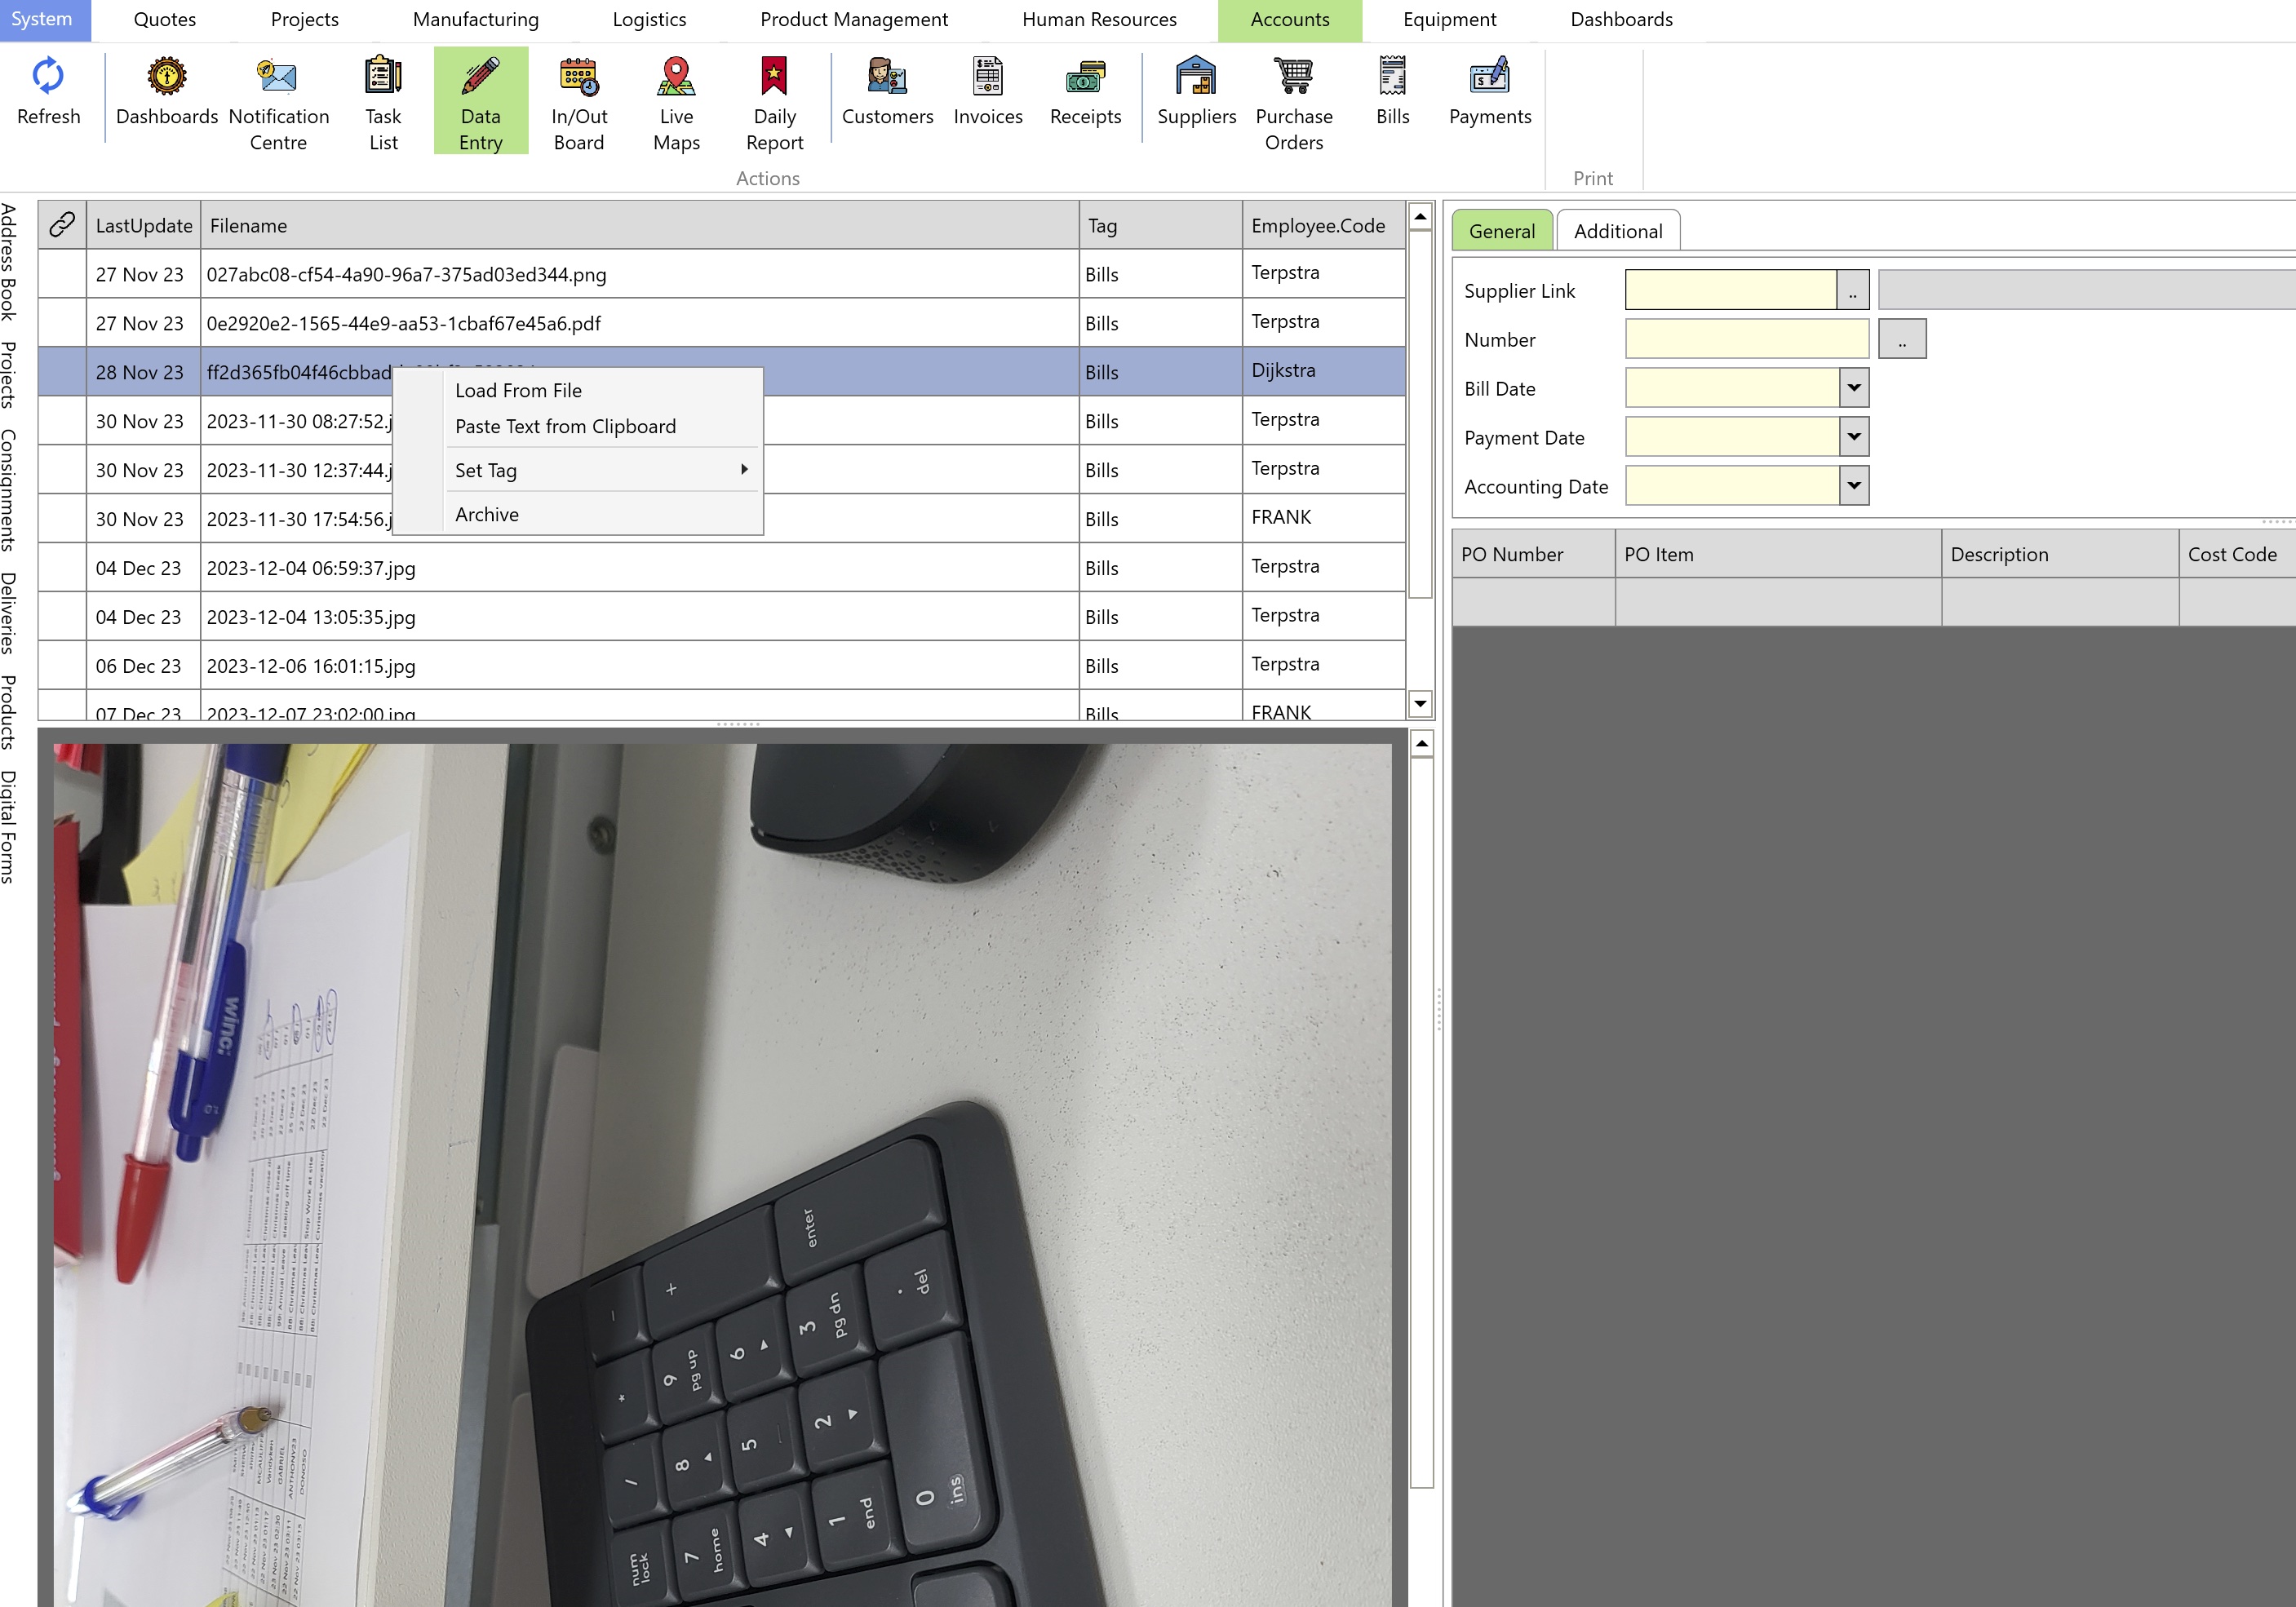Switch to the Human Resources tab
The image size is (2296, 1607).
pyautogui.click(x=1099, y=19)
